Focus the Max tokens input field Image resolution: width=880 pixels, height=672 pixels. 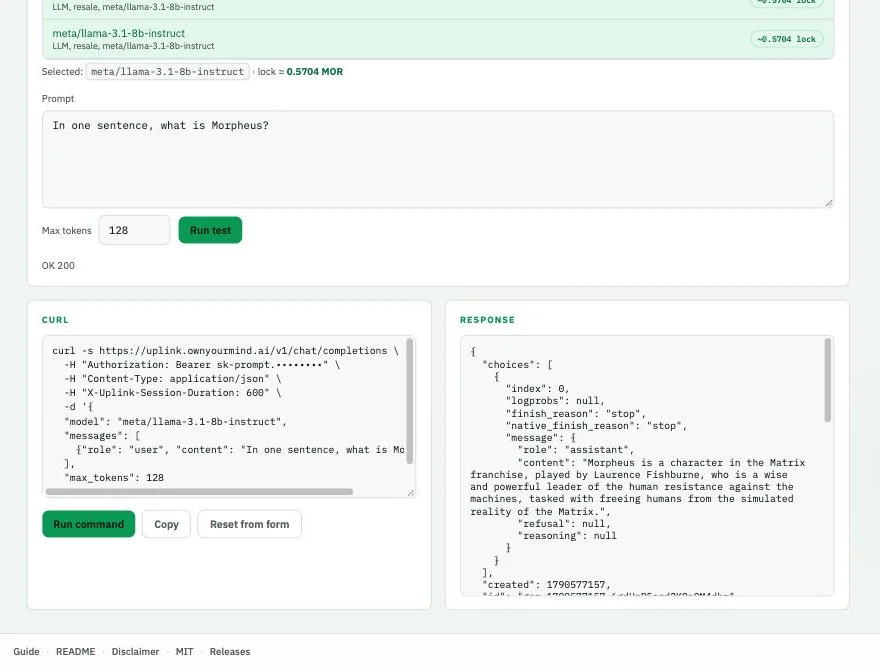pos(134,230)
